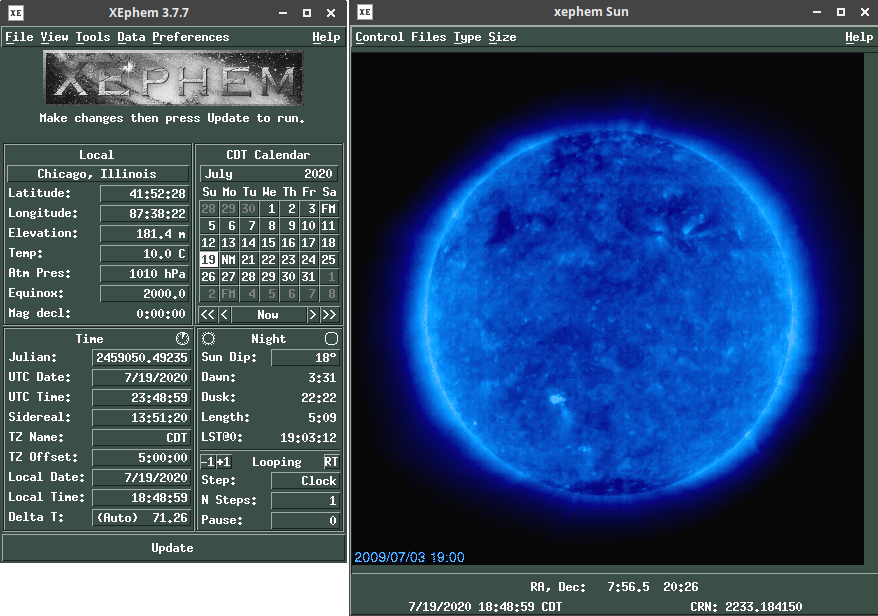The image size is (878, 616).
Task: Go back one year in calendar
Action: pyautogui.click(x=208, y=314)
